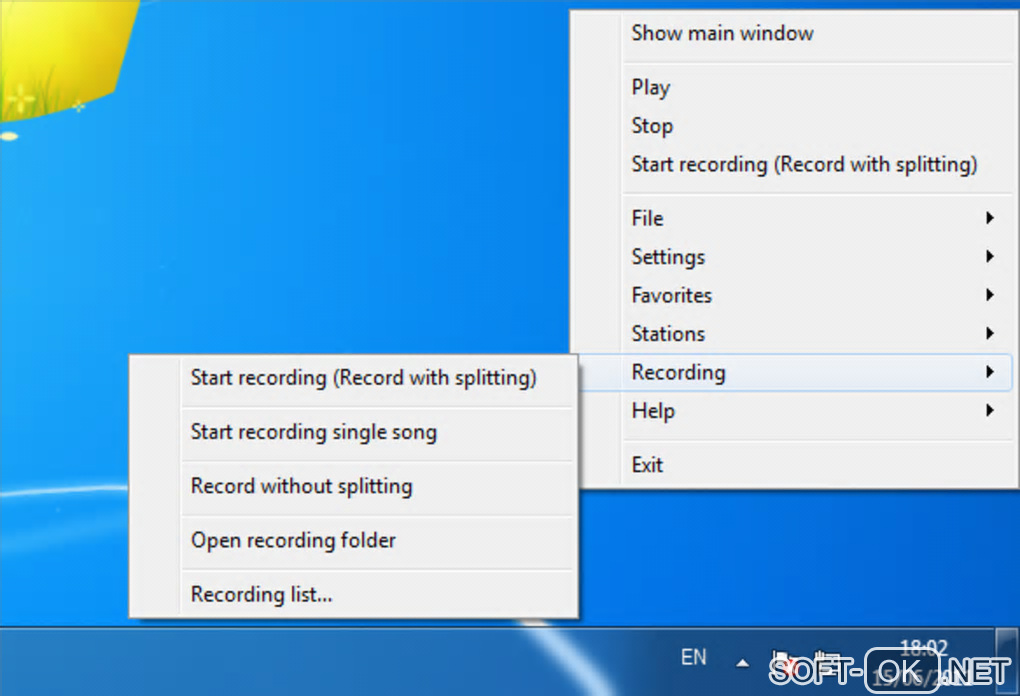The height and width of the screenshot is (696, 1020).
Task: Show hidden tray icons with the arrow
Action: click(742, 663)
